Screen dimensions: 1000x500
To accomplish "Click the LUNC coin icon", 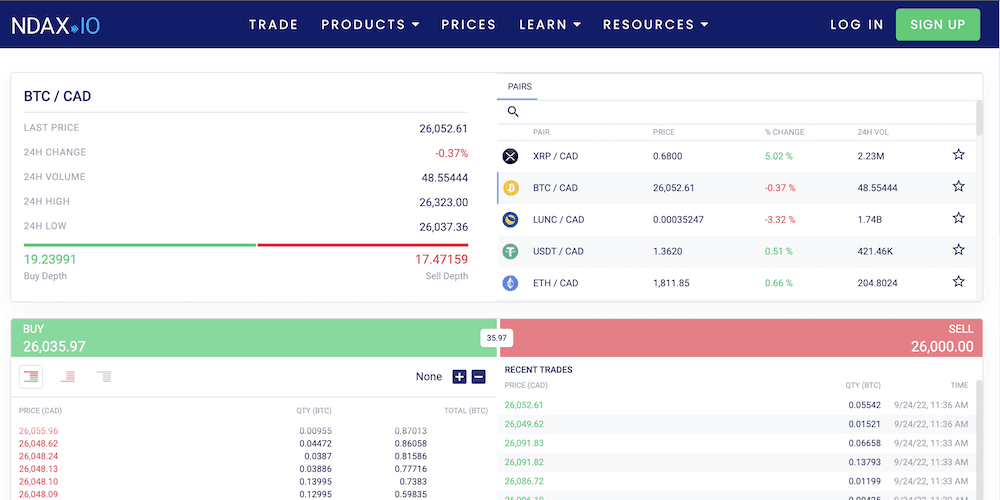I will (x=511, y=220).
